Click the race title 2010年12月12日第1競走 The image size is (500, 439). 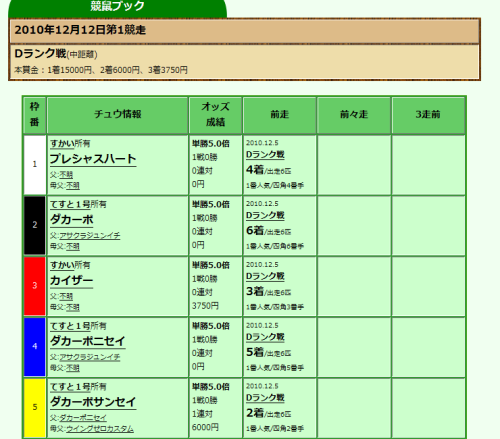click(x=80, y=30)
